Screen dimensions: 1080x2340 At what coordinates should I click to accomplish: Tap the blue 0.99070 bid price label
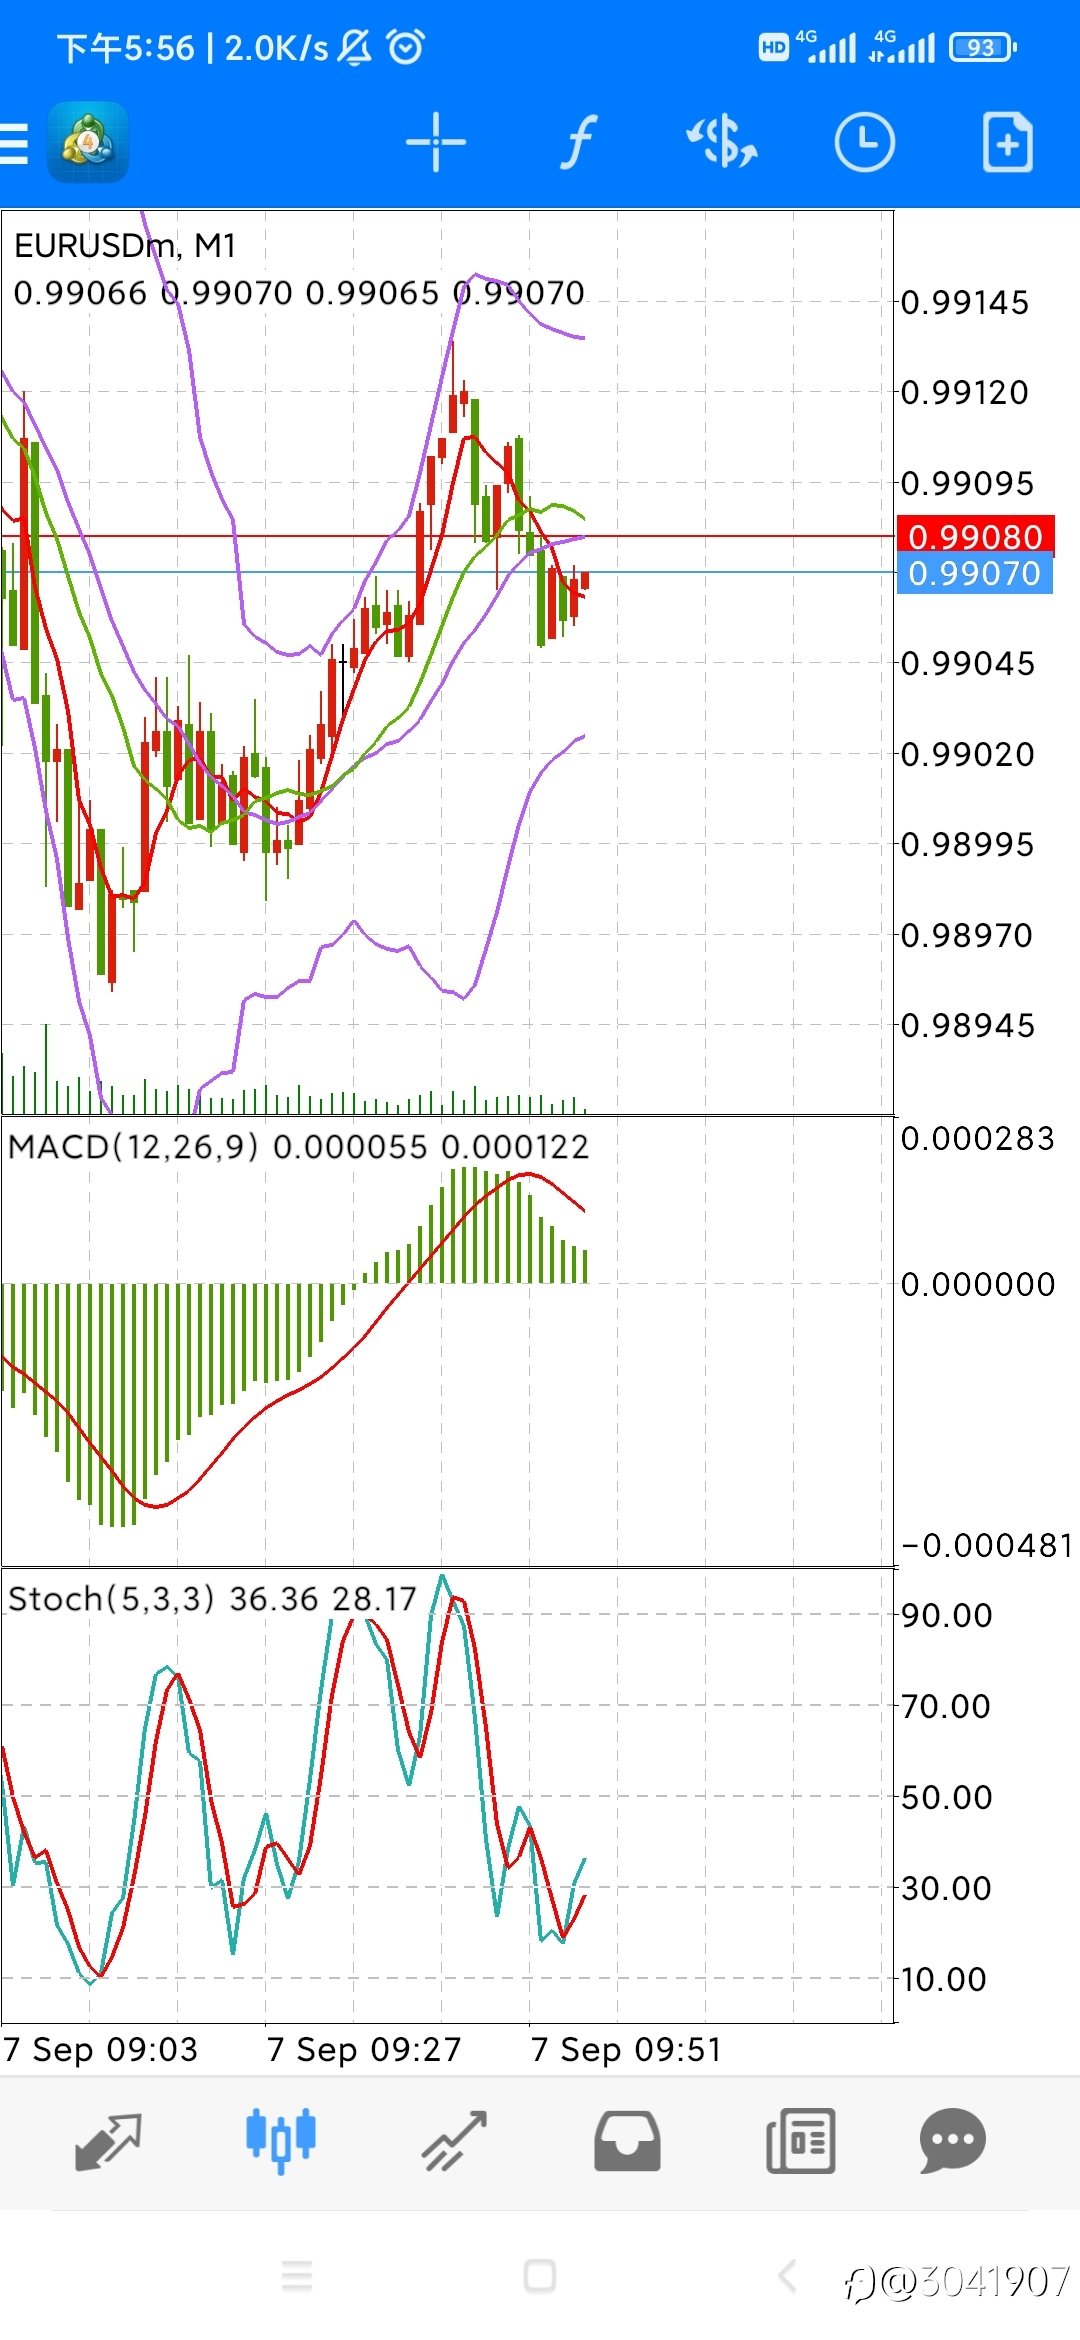click(x=975, y=574)
